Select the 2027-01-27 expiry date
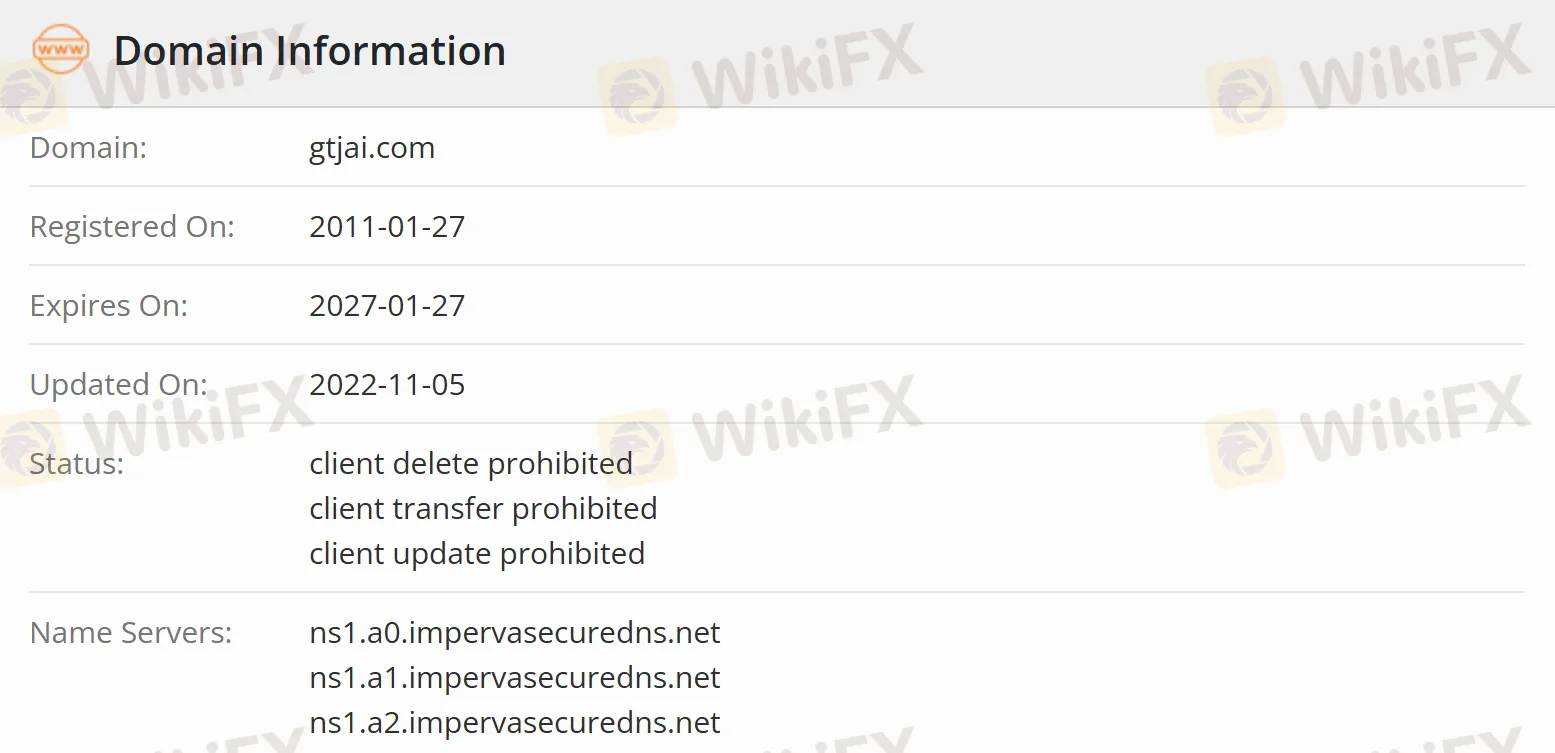Image resolution: width=1555 pixels, height=753 pixels. click(x=387, y=306)
